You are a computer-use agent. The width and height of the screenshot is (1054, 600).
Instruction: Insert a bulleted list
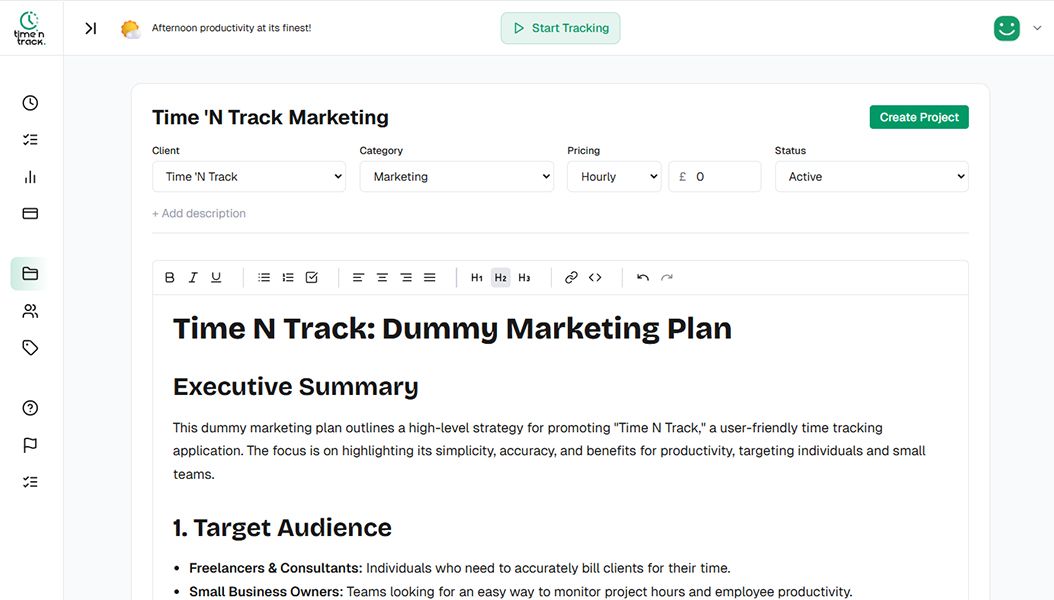tap(264, 277)
